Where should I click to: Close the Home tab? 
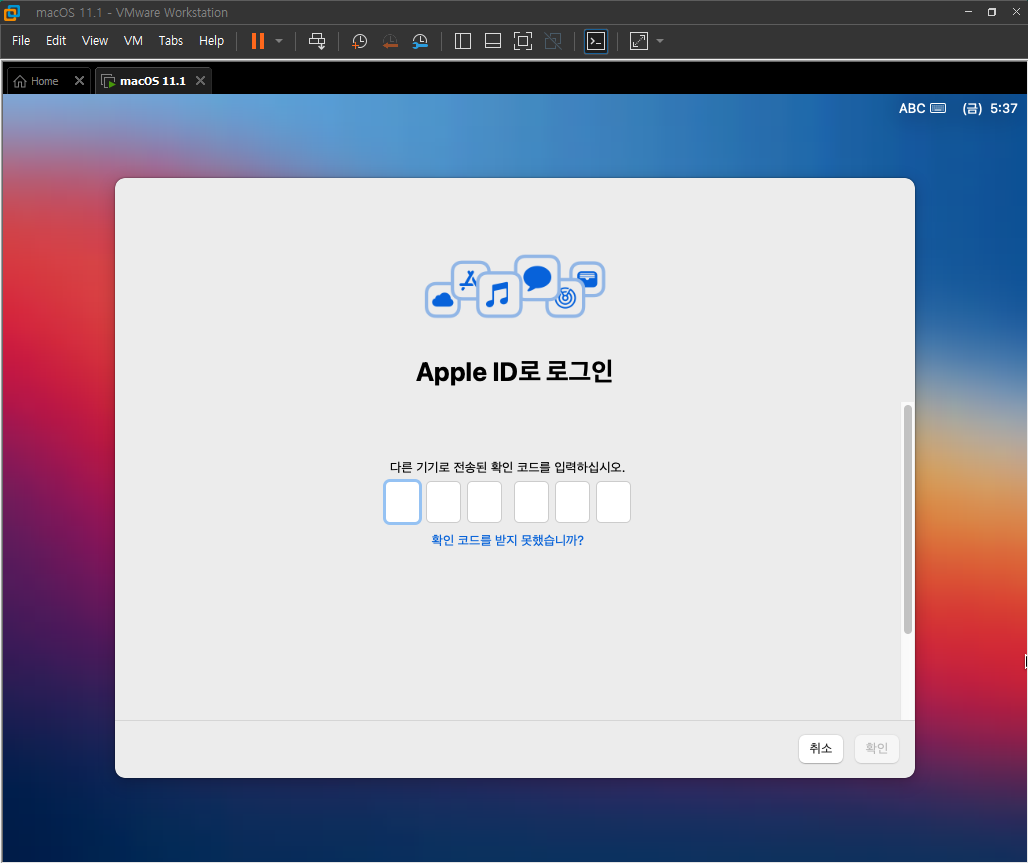(79, 81)
